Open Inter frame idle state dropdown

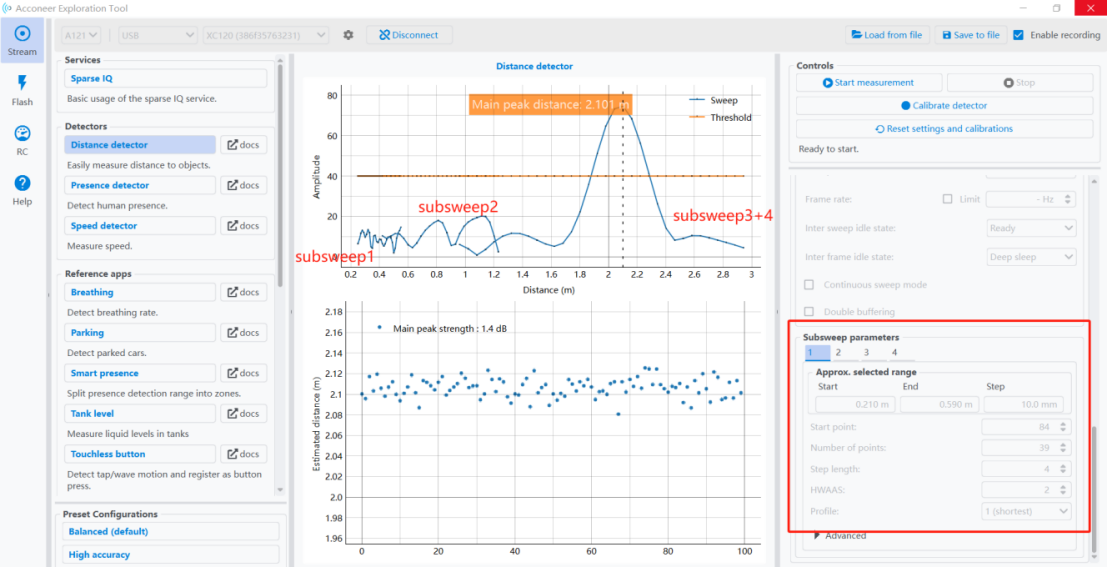tap(1030, 257)
